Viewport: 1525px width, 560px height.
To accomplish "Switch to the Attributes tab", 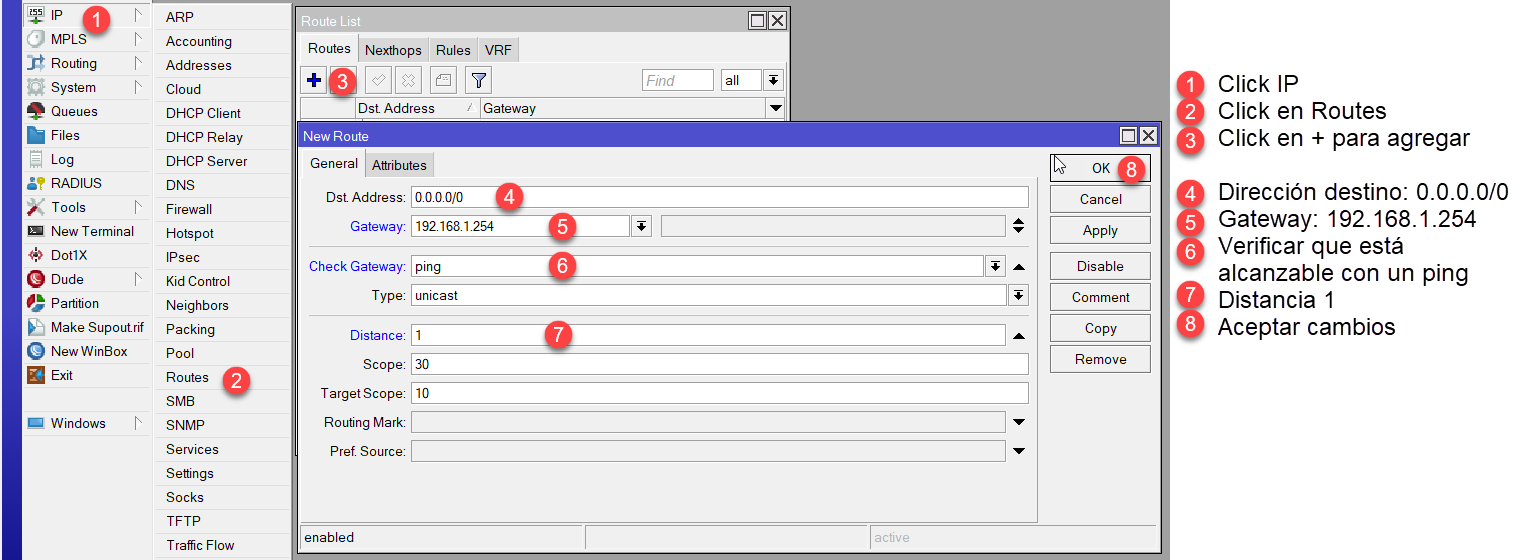I will (x=399, y=165).
